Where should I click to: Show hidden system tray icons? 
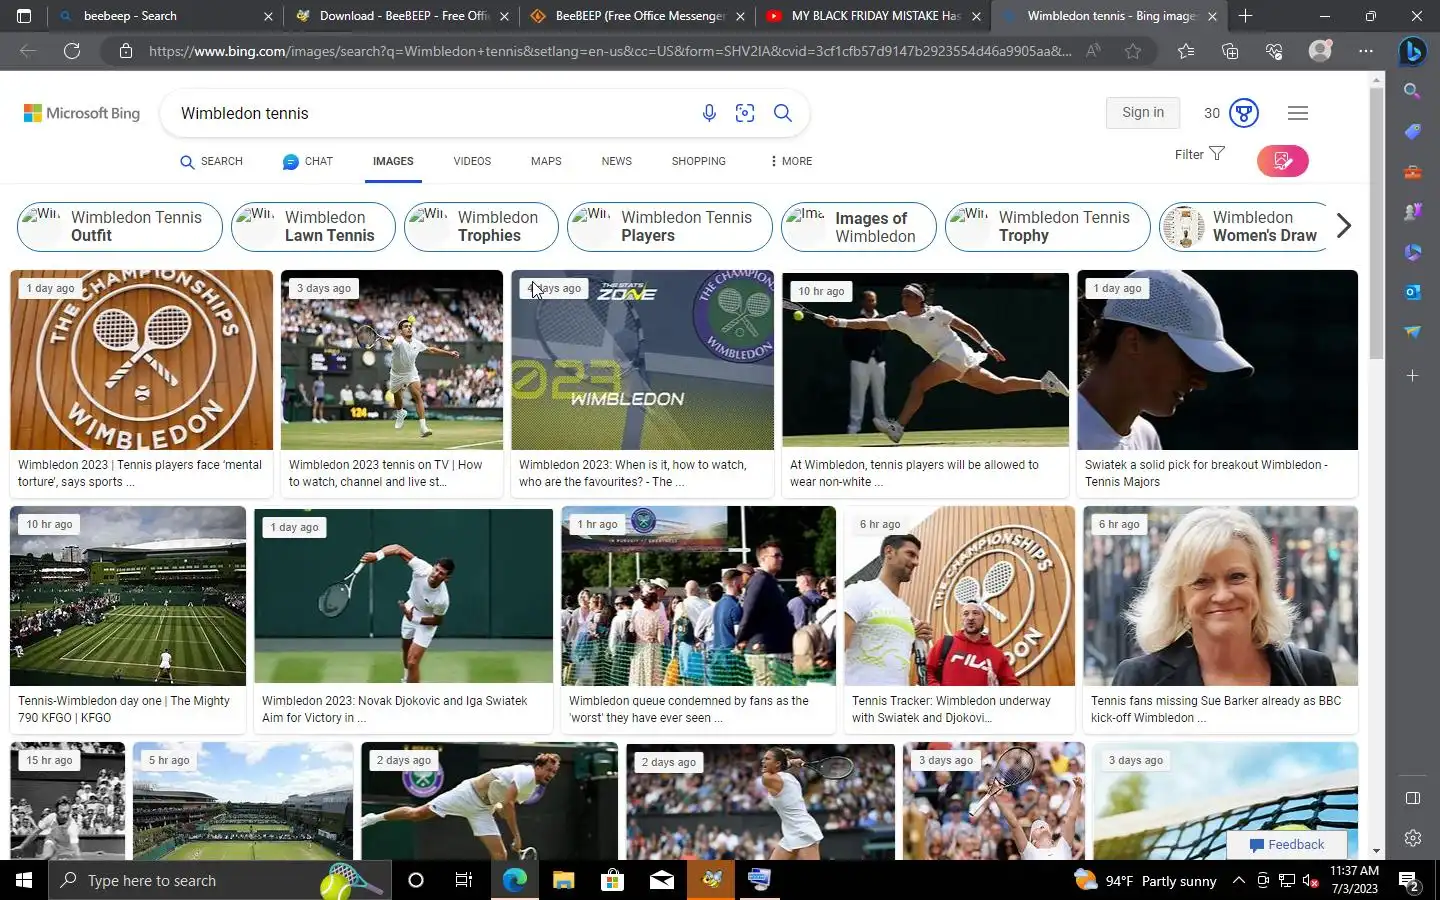point(1238,880)
